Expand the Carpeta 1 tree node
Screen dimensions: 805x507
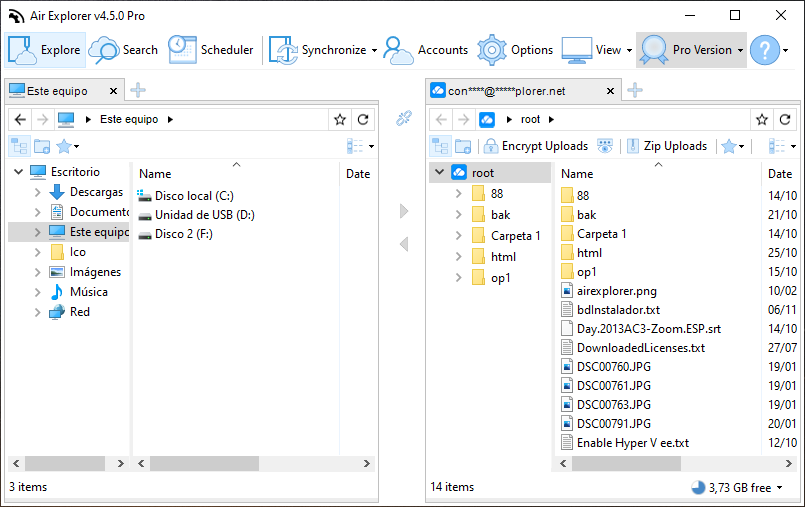click(x=458, y=236)
